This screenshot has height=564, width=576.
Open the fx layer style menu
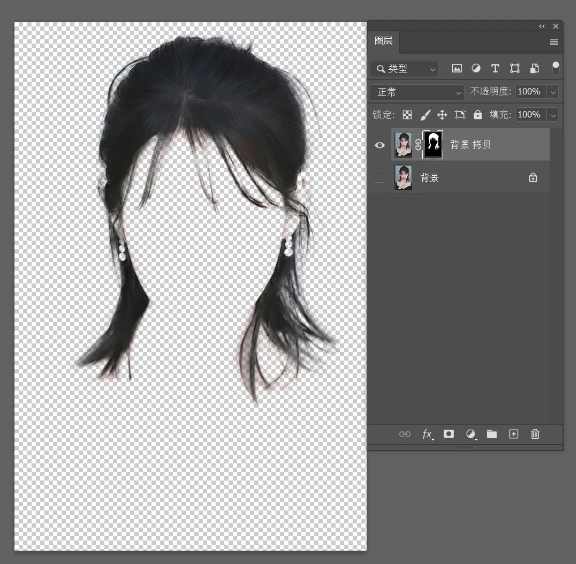[428, 434]
